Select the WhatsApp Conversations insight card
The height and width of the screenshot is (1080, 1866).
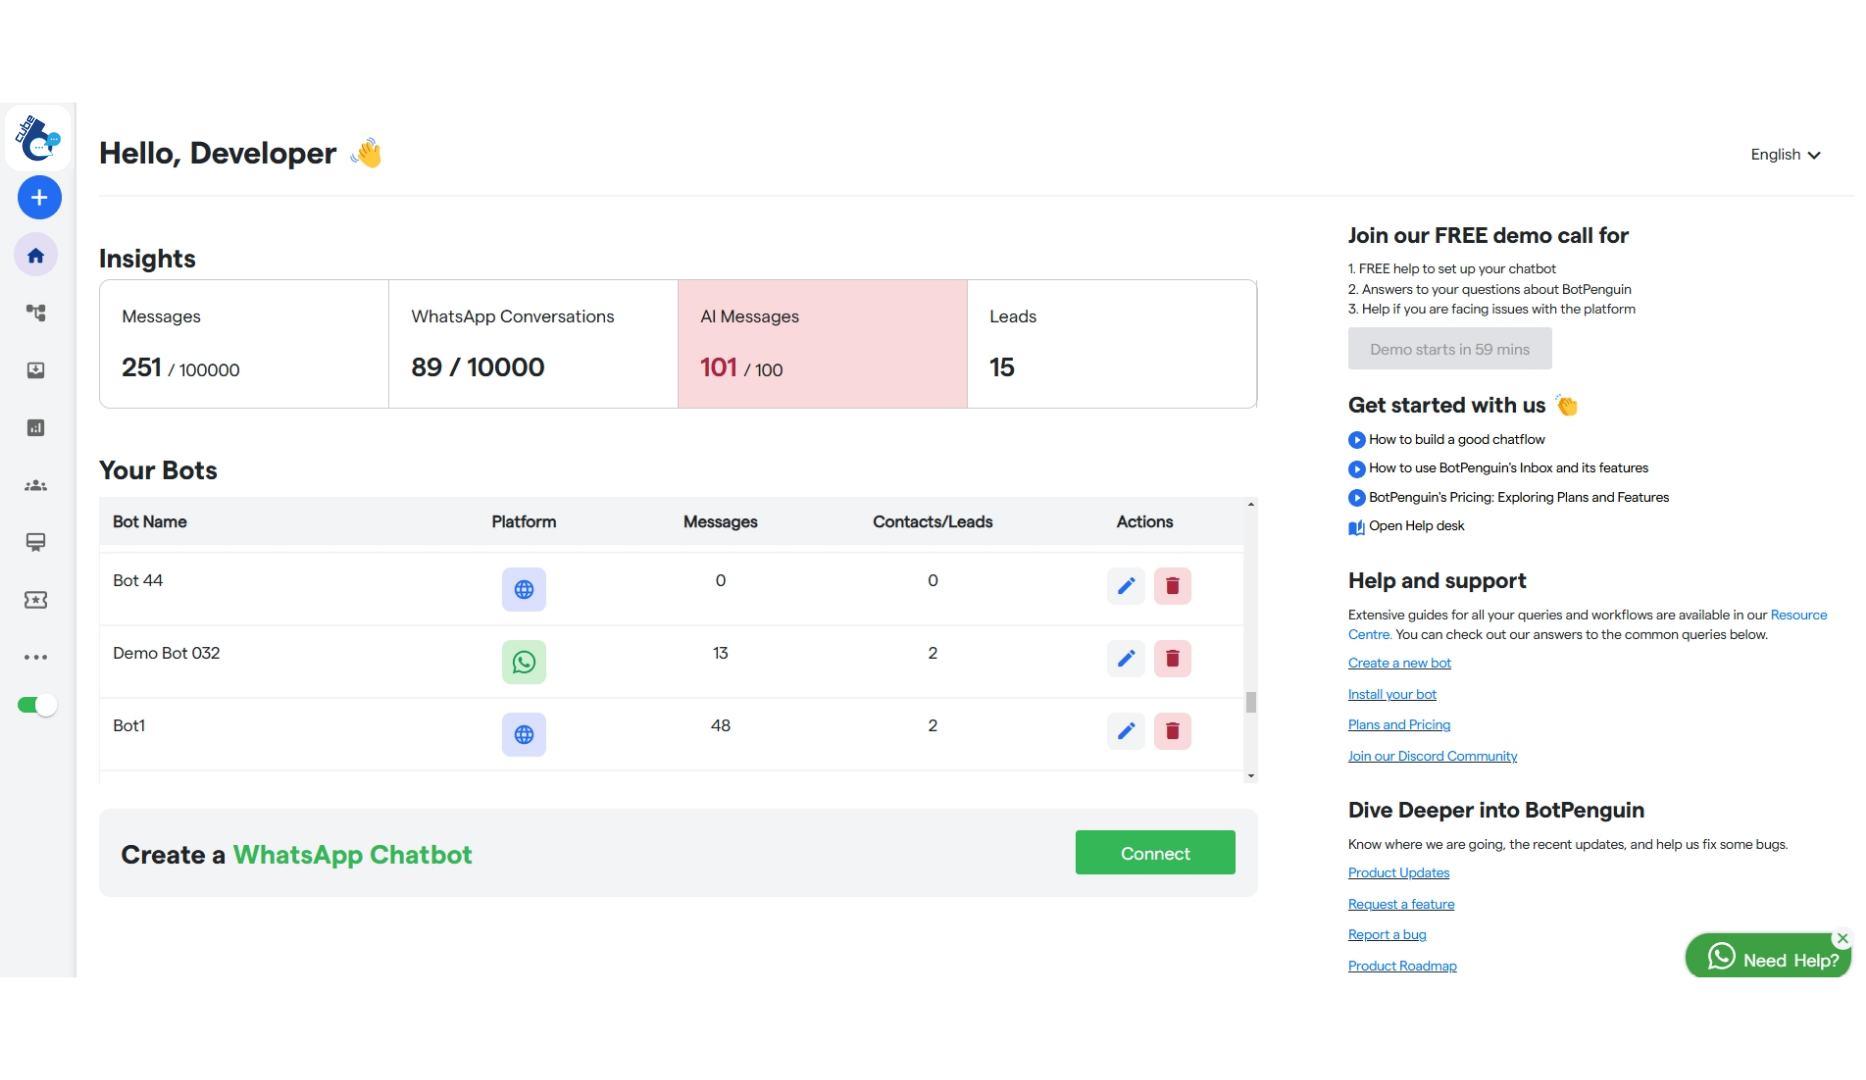(x=533, y=344)
